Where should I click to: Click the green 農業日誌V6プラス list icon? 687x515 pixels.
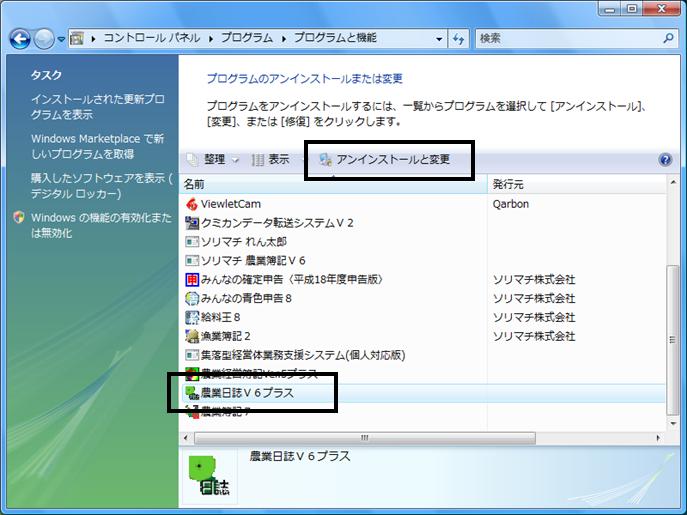pyautogui.click(x=191, y=393)
